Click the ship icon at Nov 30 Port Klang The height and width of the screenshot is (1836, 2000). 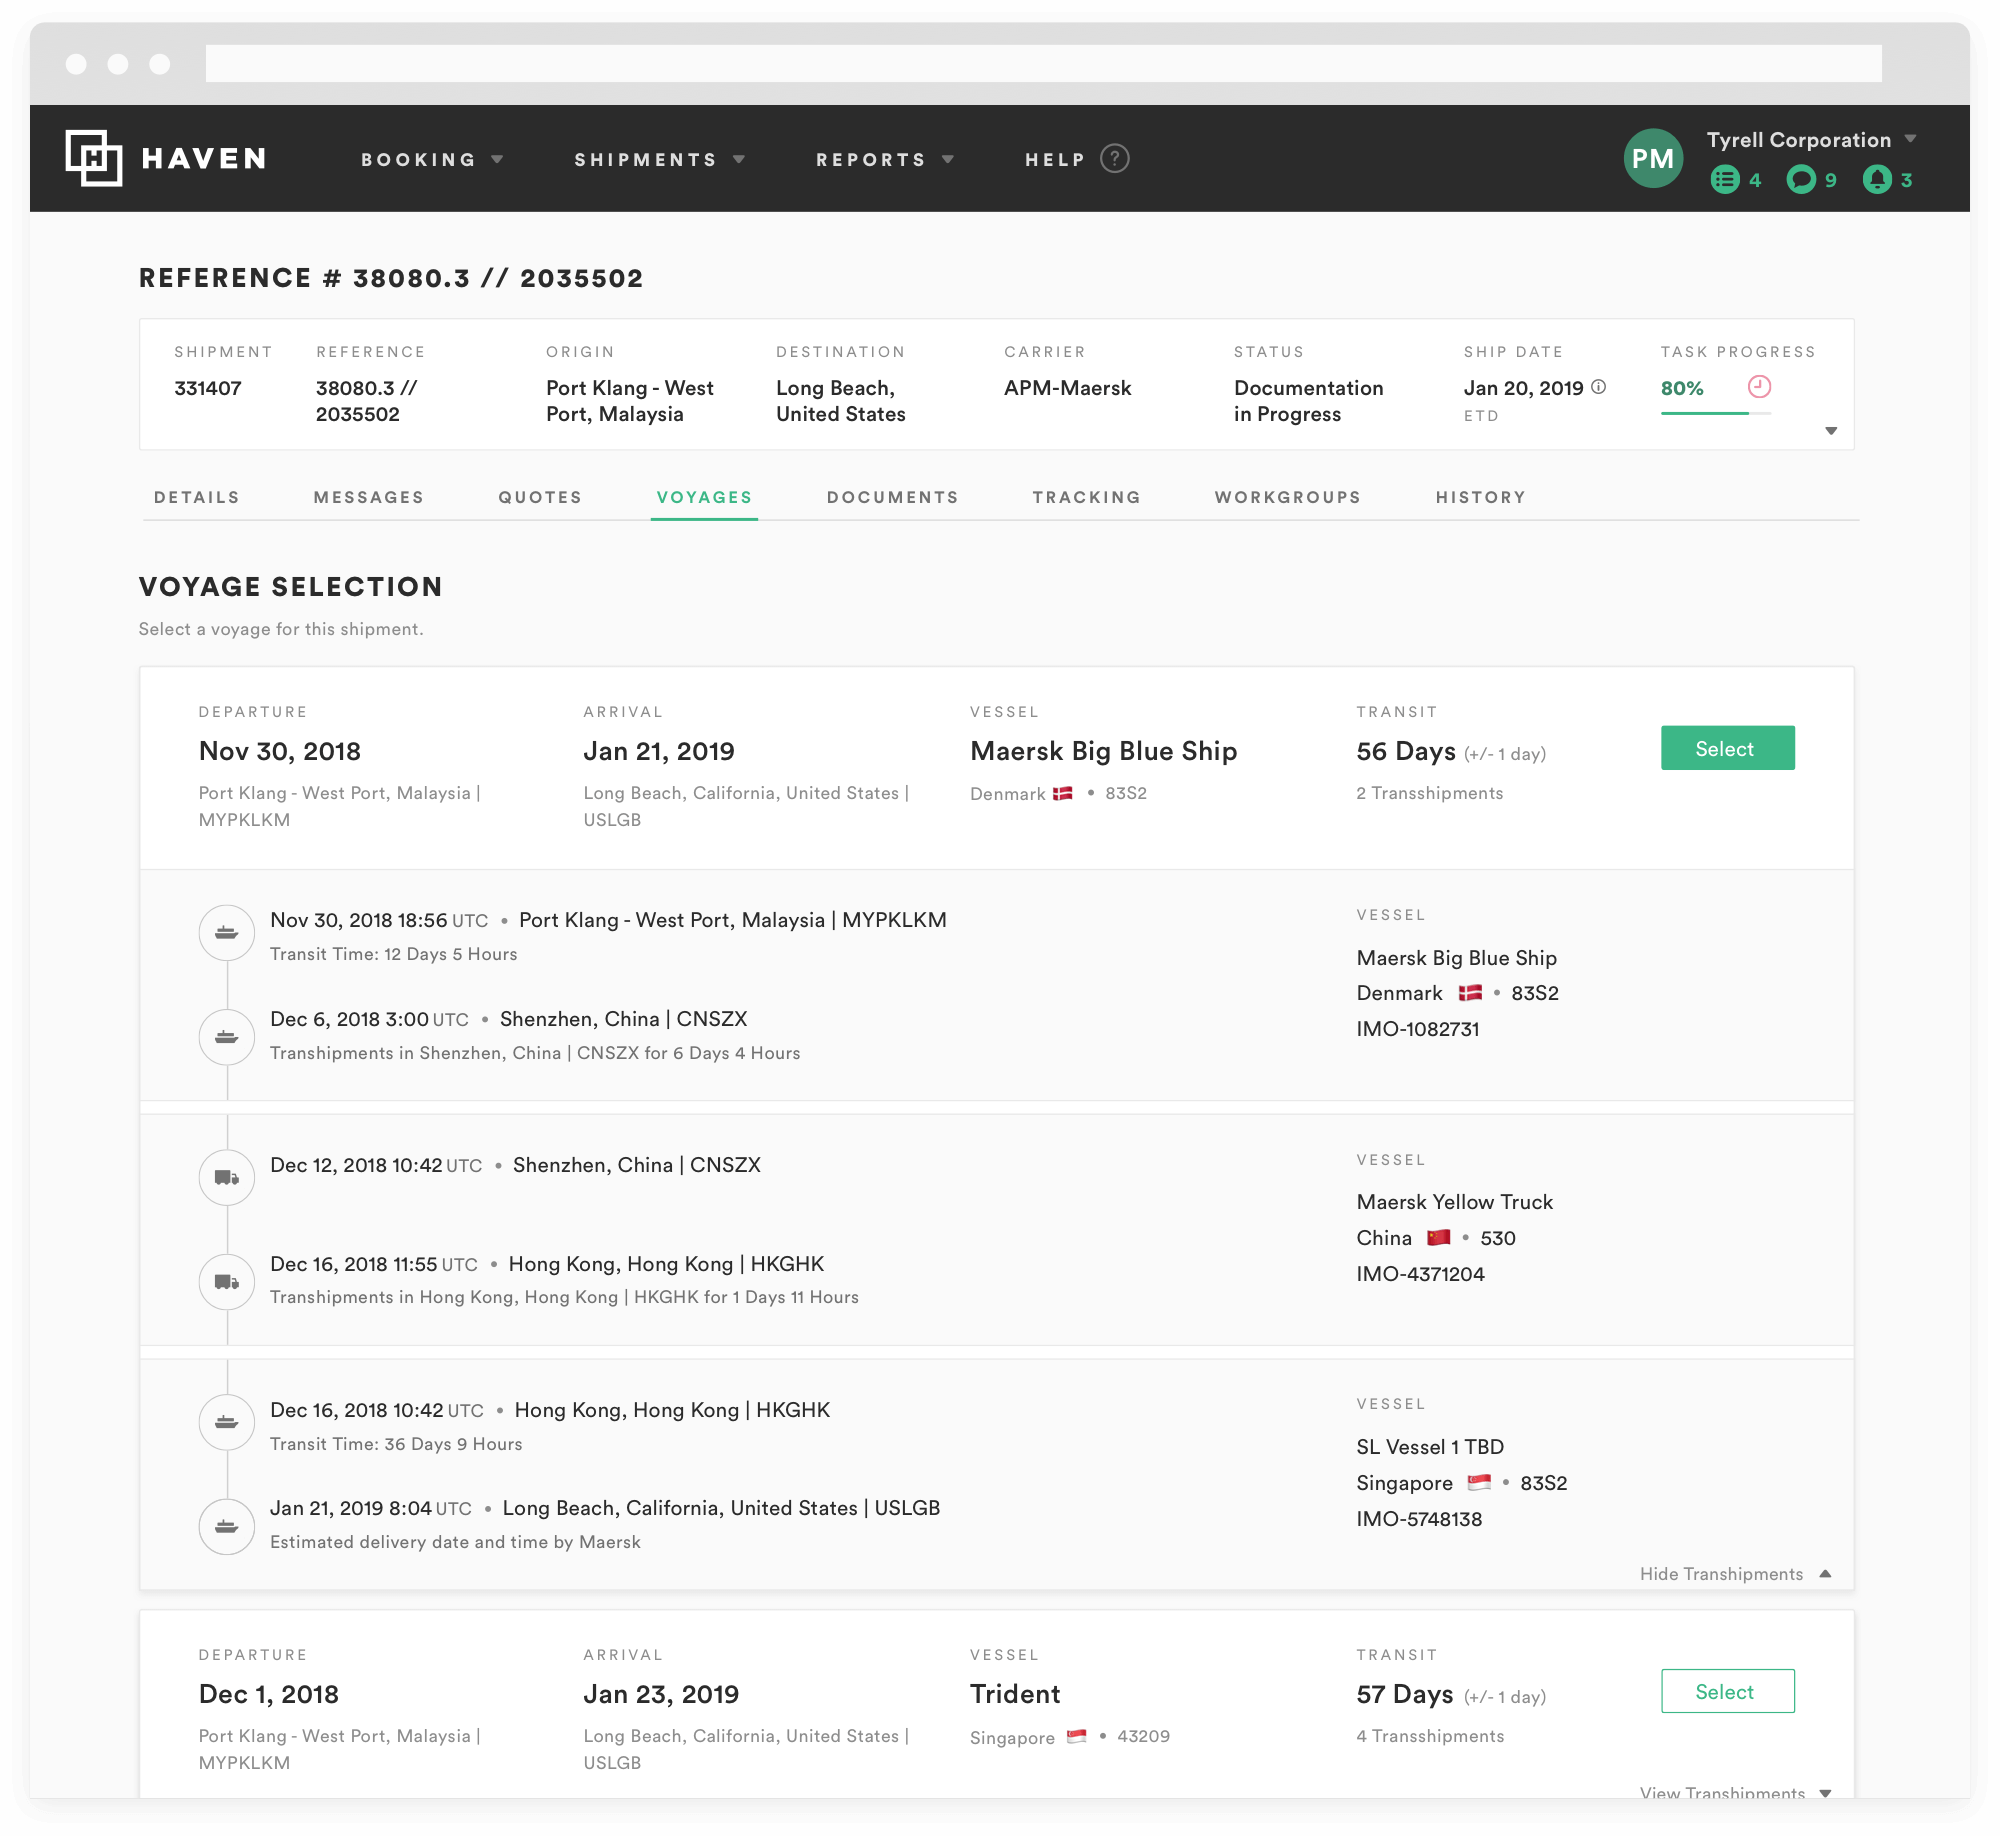pos(227,933)
